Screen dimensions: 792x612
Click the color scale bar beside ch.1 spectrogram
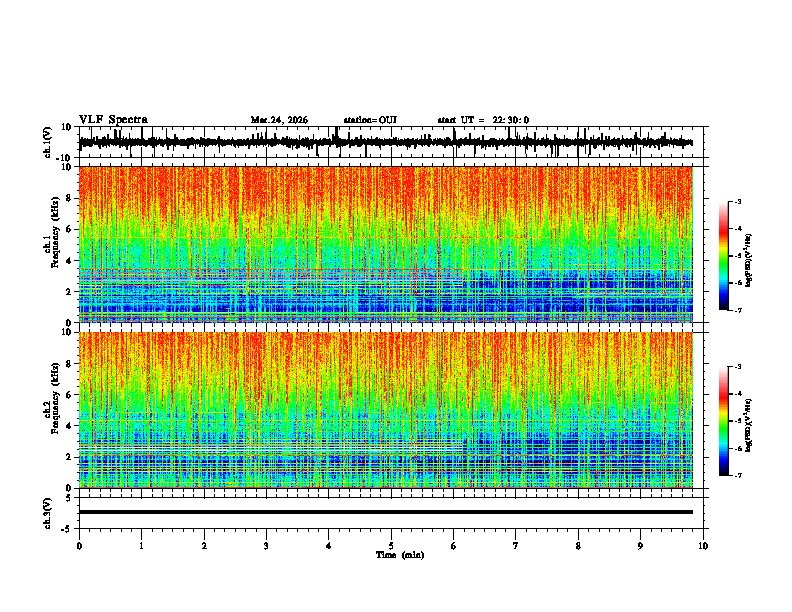724,256
